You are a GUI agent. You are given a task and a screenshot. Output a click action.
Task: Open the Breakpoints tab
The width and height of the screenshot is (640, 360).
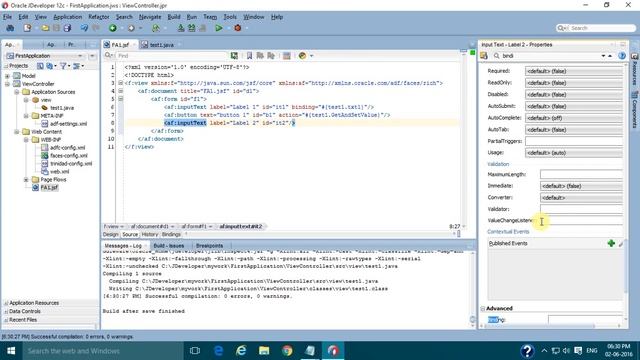coord(209,246)
